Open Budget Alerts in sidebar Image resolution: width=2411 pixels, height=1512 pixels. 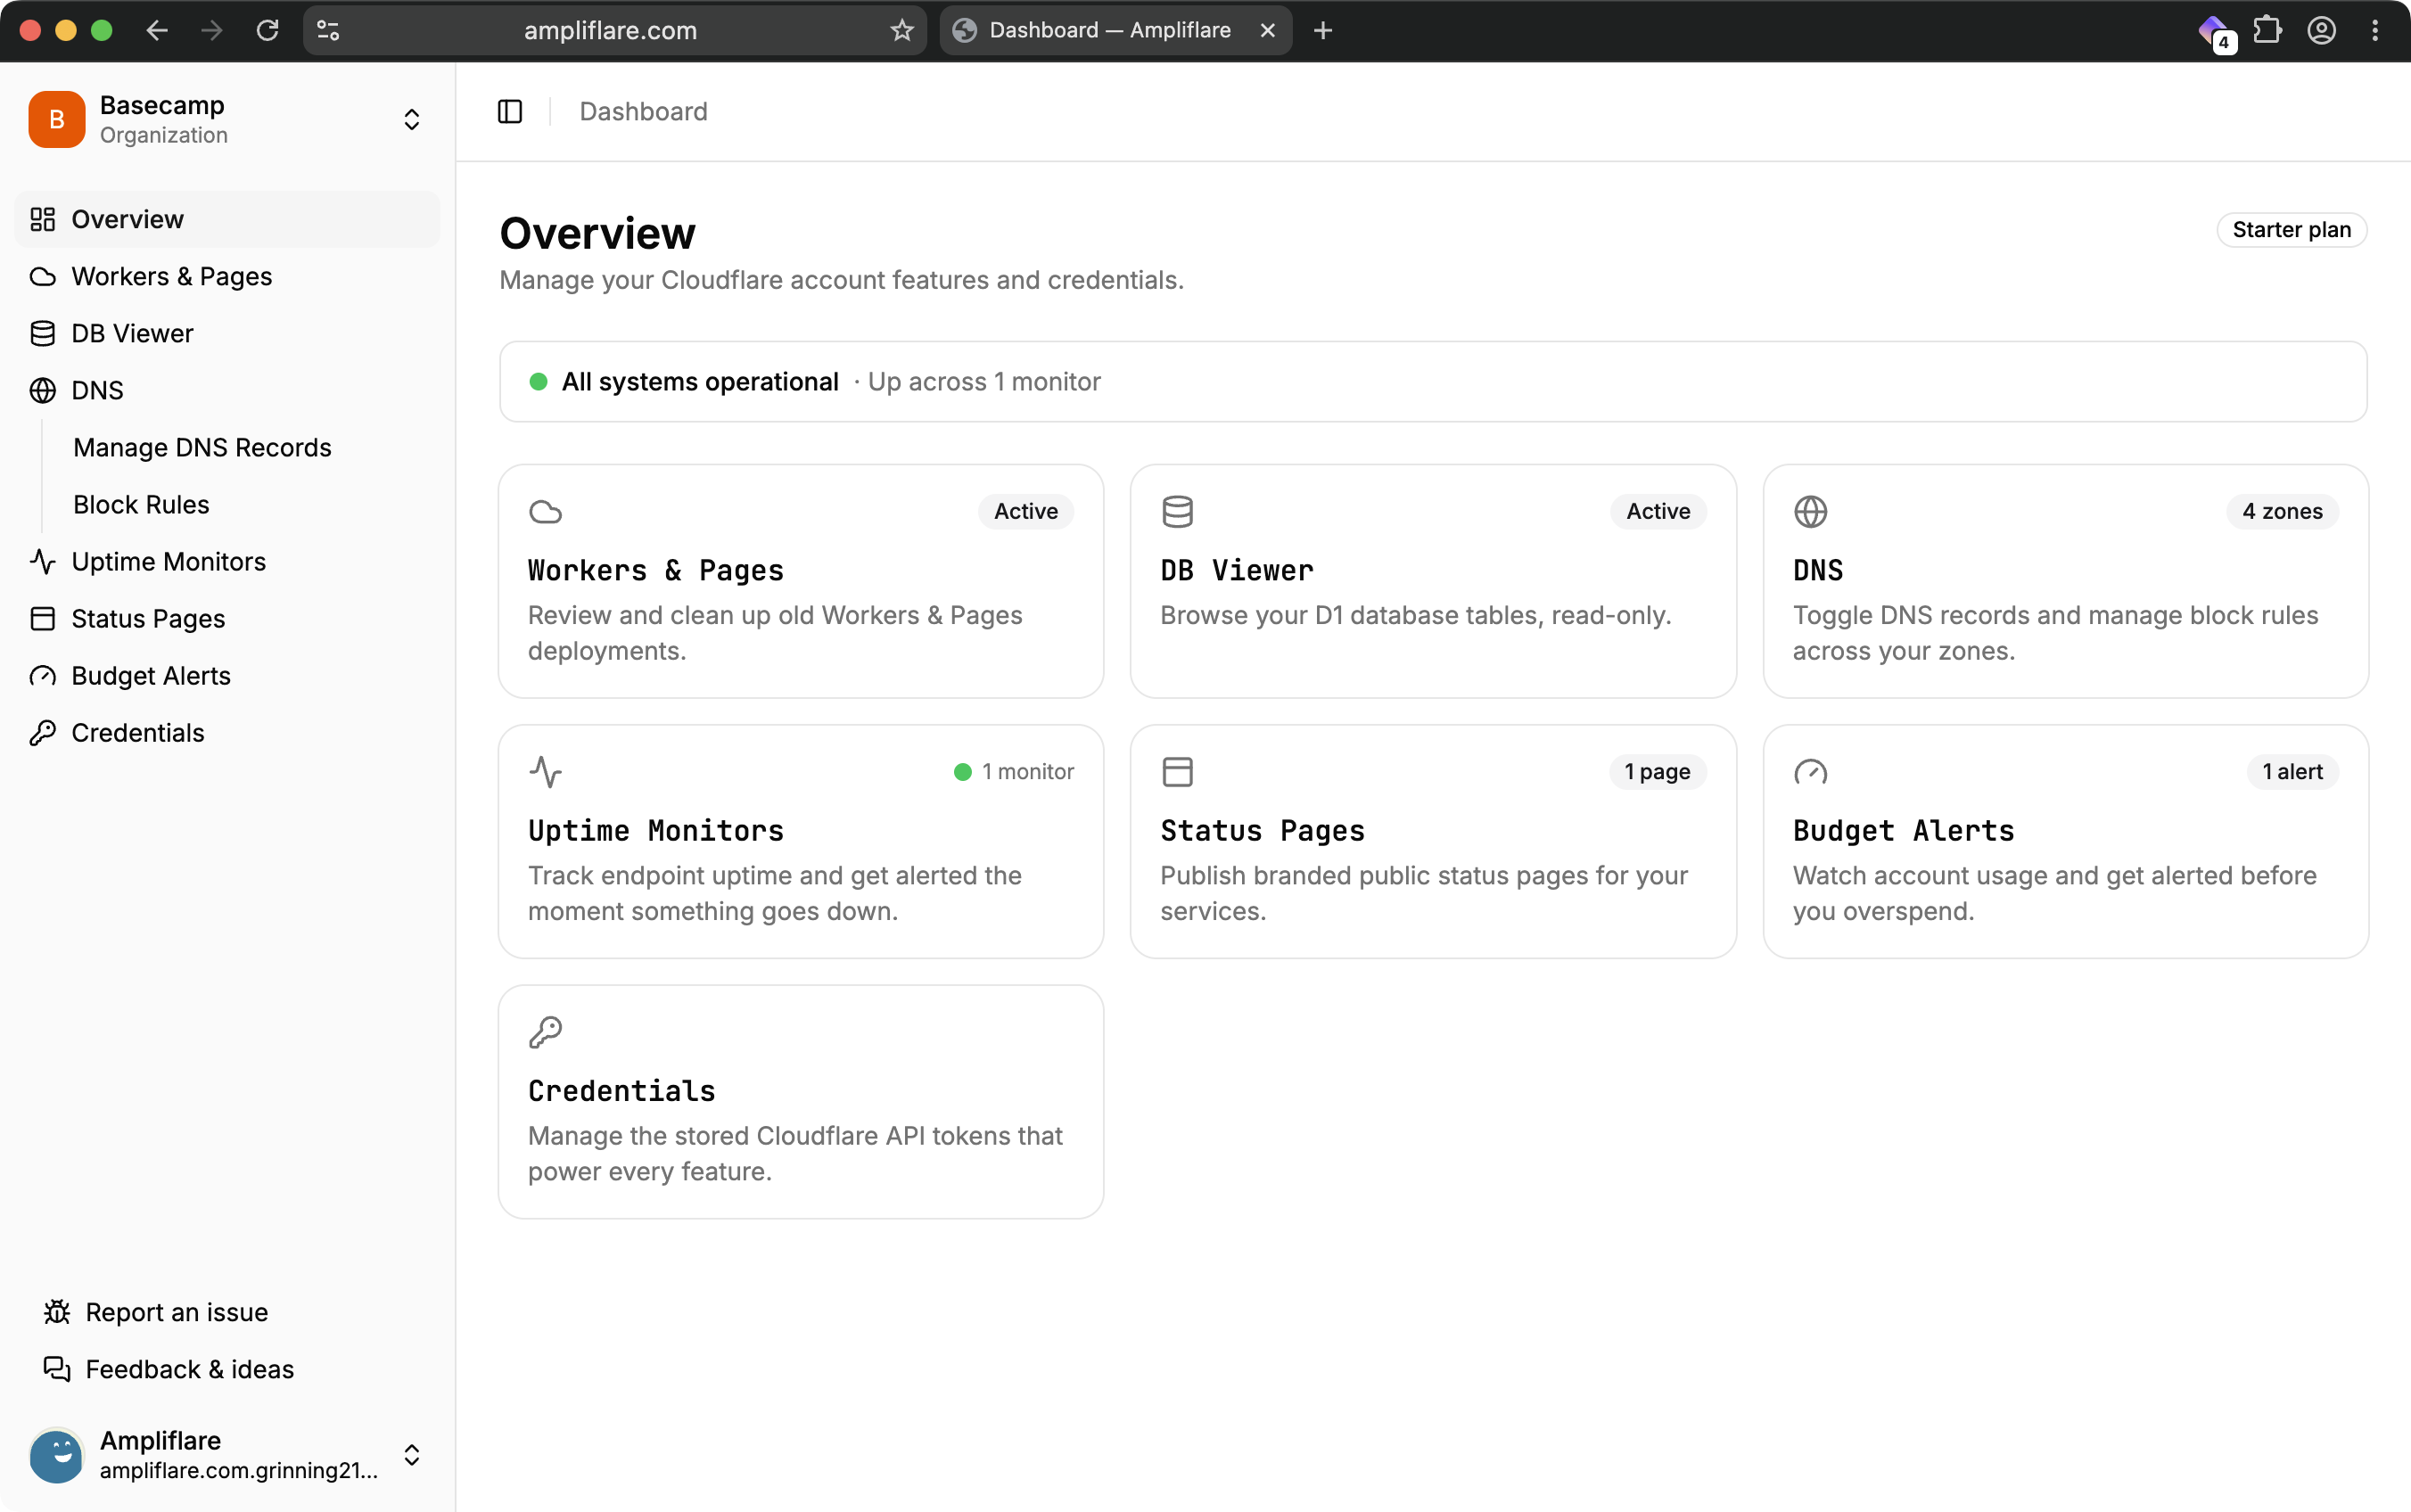click(x=227, y=675)
